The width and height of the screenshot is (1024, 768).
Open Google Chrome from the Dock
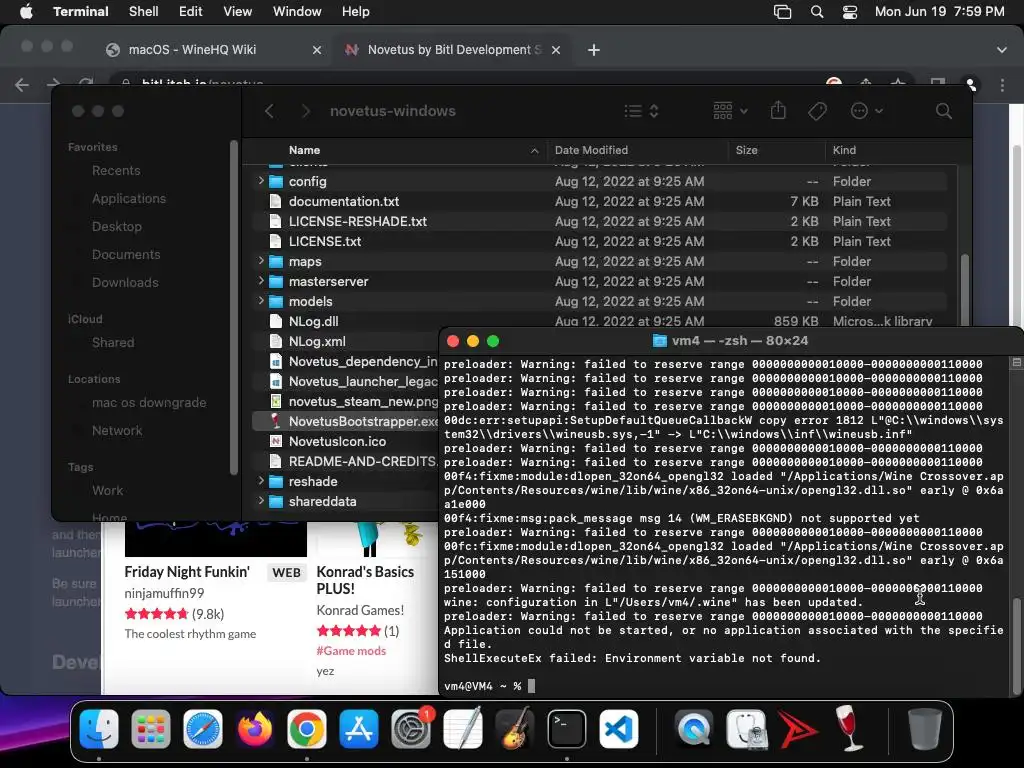(306, 728)
